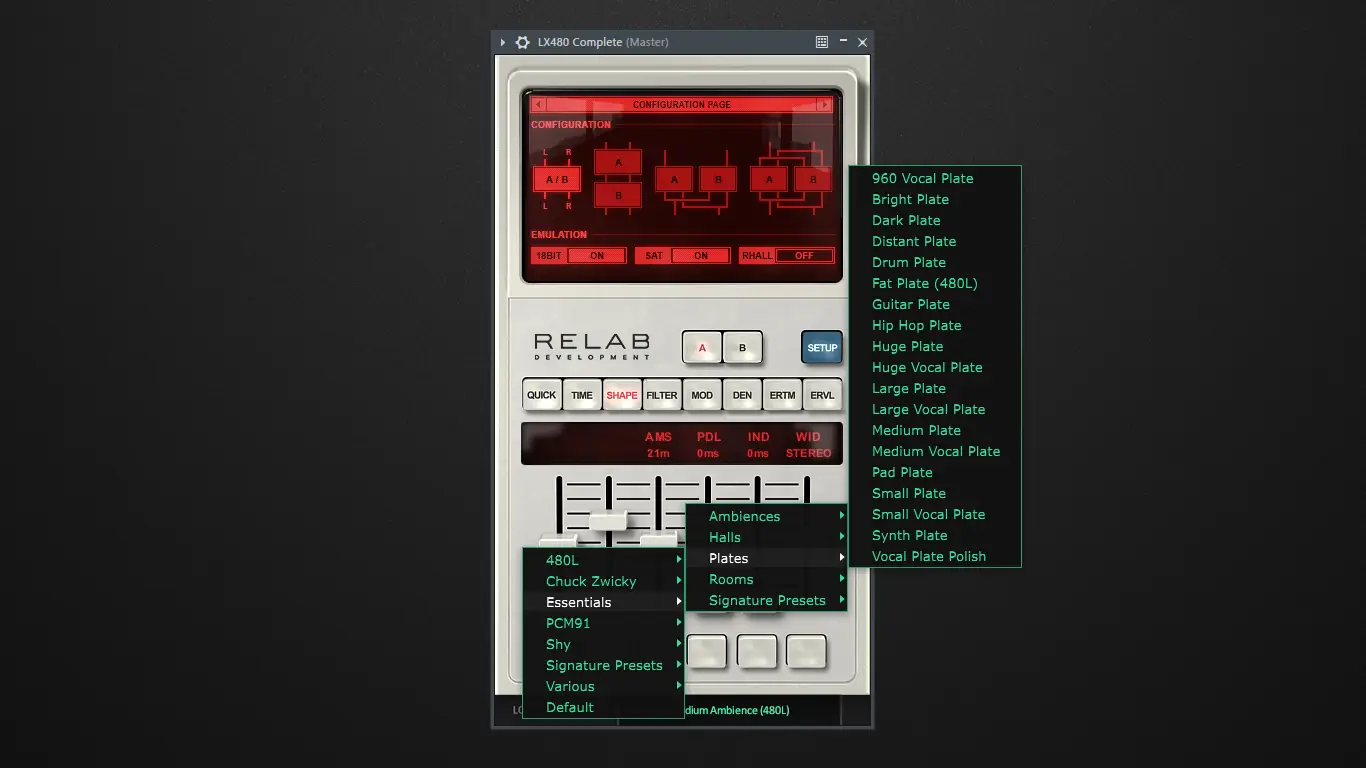
Task: Load the Large Vocal Plate preset
Action: point(935,409)
